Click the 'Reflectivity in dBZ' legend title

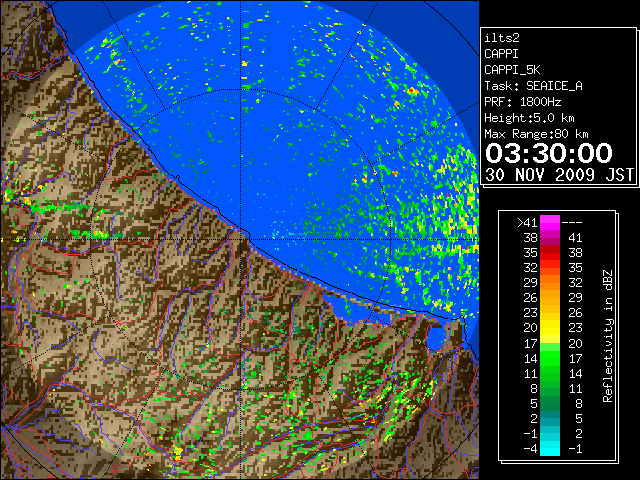(607, 336)
